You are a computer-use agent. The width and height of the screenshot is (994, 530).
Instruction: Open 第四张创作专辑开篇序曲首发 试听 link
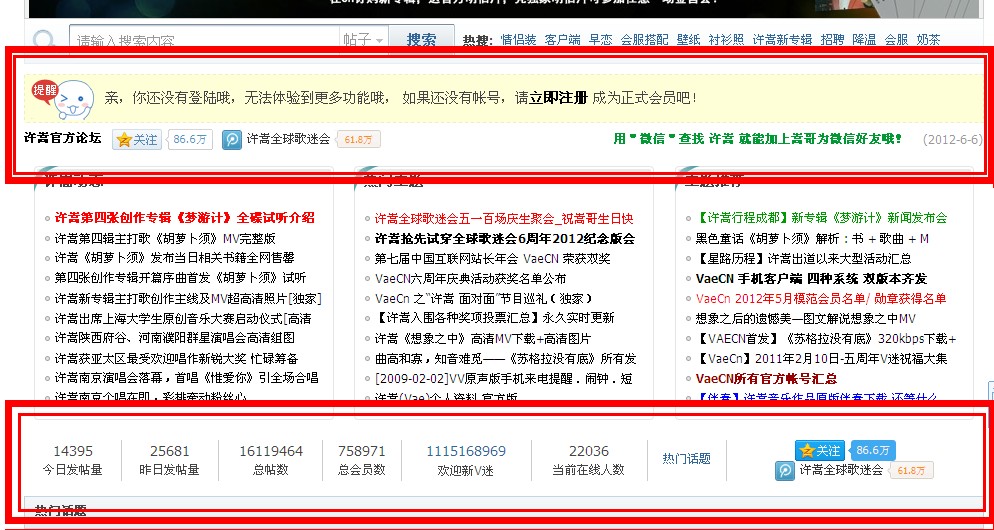coord(180,278)
